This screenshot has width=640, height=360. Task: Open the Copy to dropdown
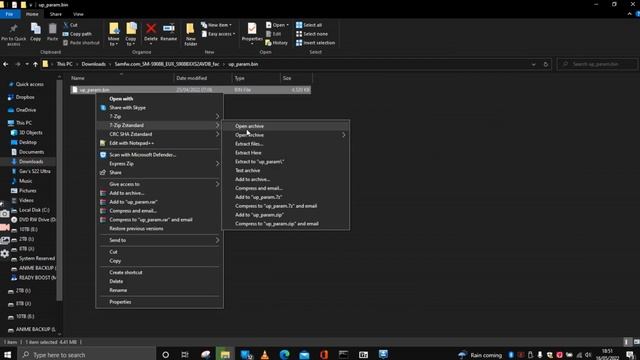pyautogui.click(x=131, y=41)
